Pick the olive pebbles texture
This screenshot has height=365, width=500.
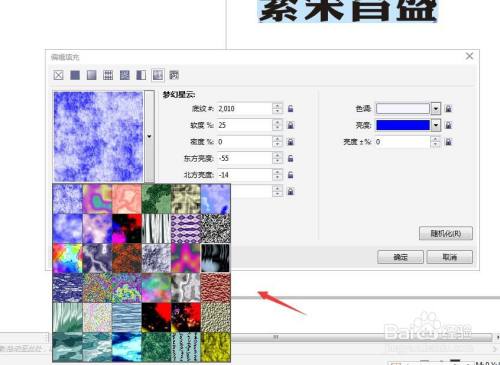216,318
